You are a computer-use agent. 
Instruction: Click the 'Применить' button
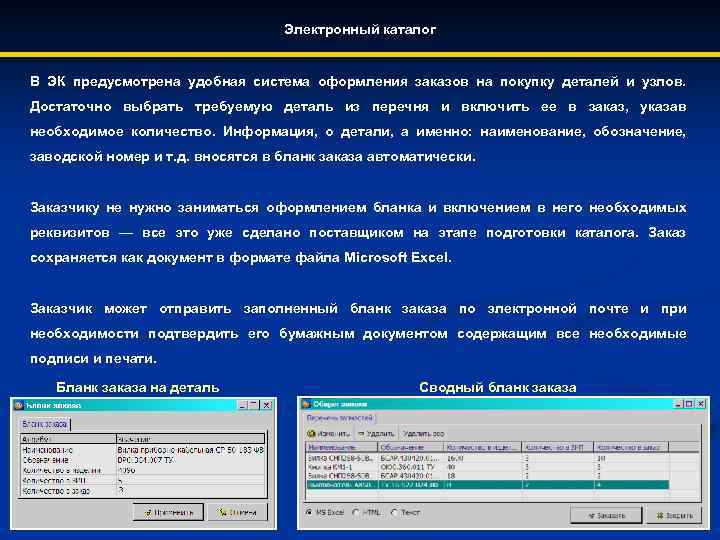pyautogui.click(x=168, y=512)
